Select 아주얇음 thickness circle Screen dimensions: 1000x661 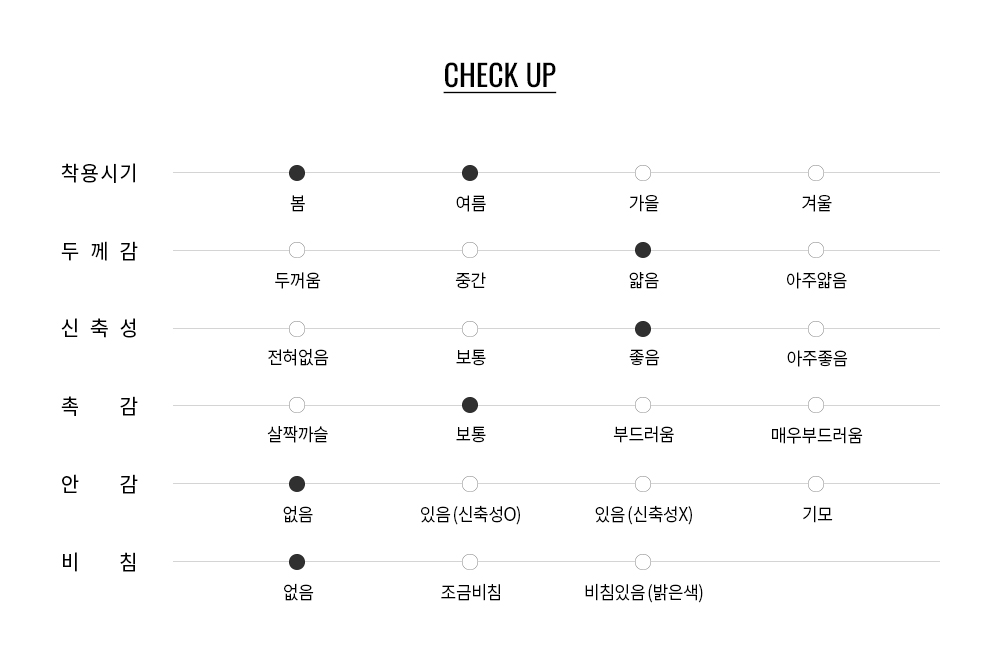[816, 250]
